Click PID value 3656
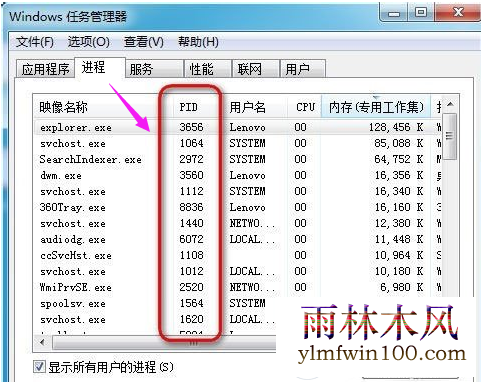Image resolution: width=481 pixels, height=382 pixels. click(191, 127)
